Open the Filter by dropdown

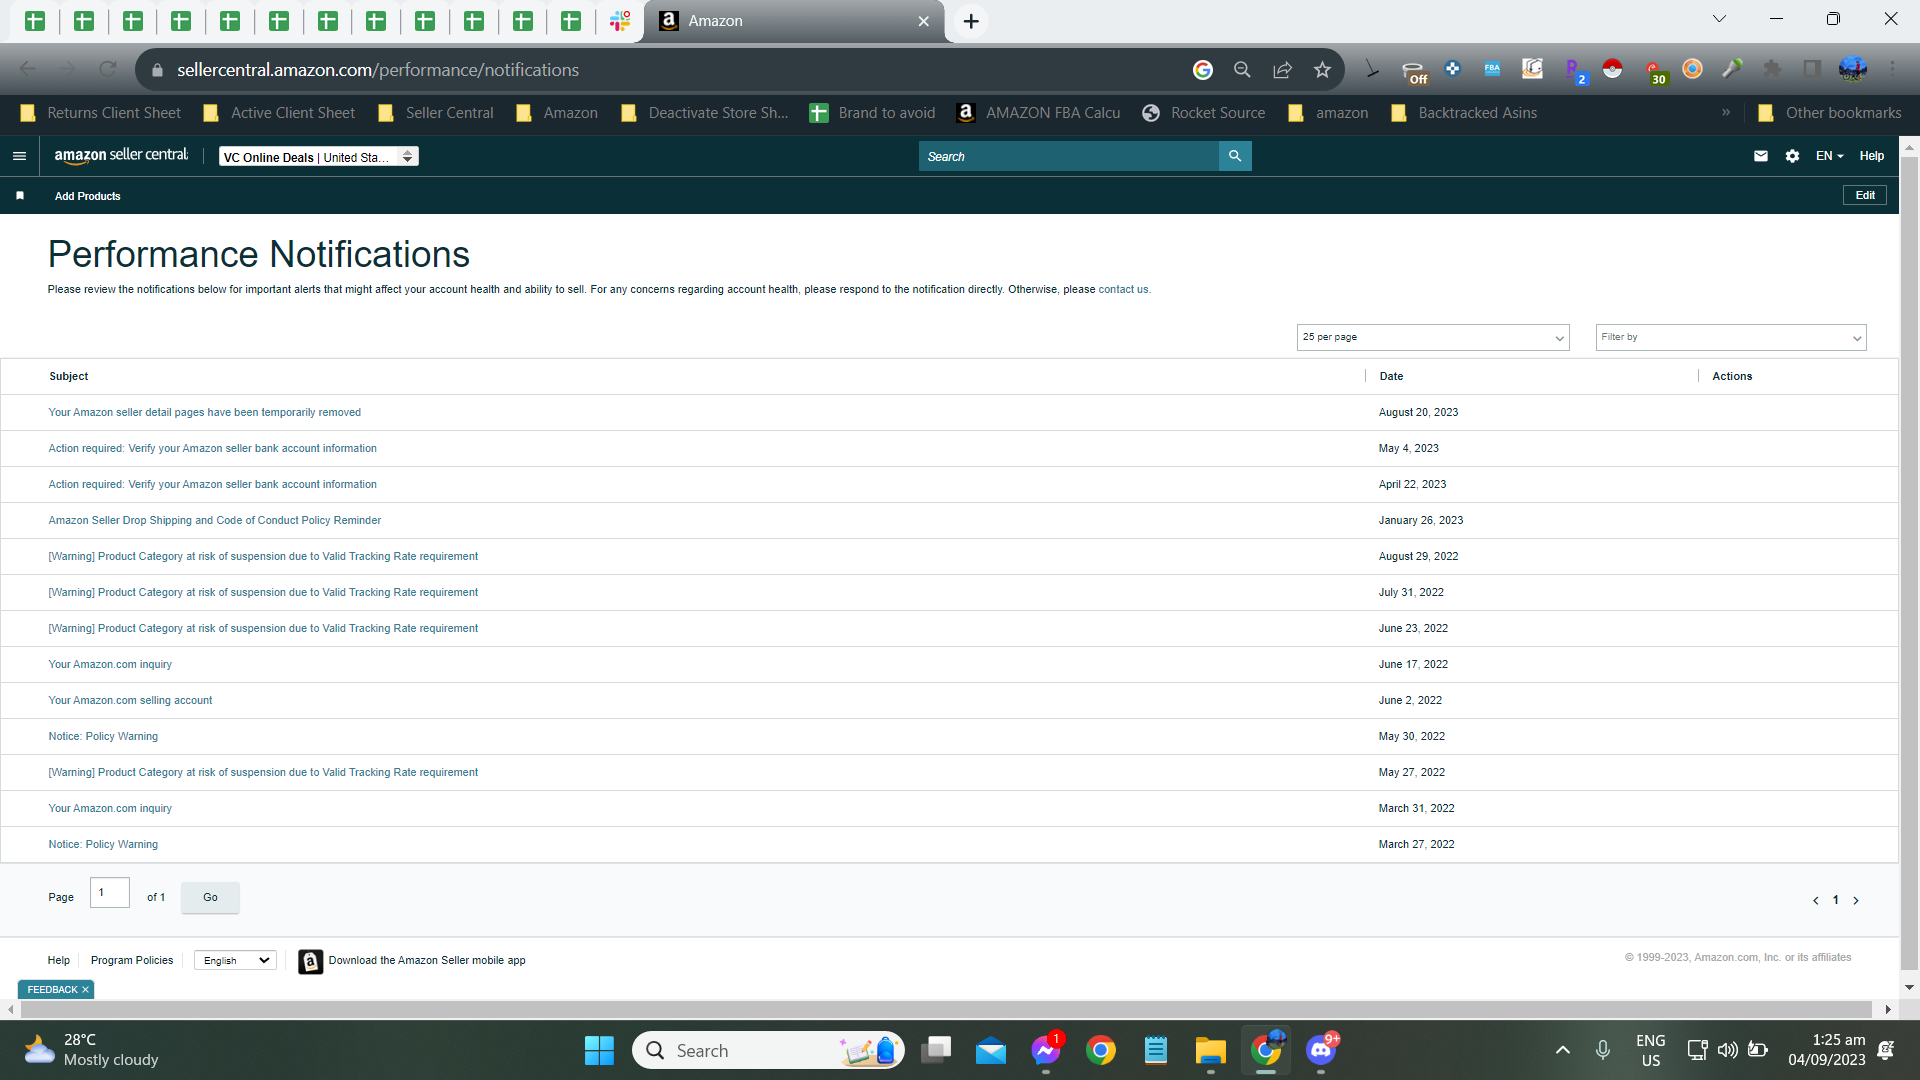point(1731,338)
